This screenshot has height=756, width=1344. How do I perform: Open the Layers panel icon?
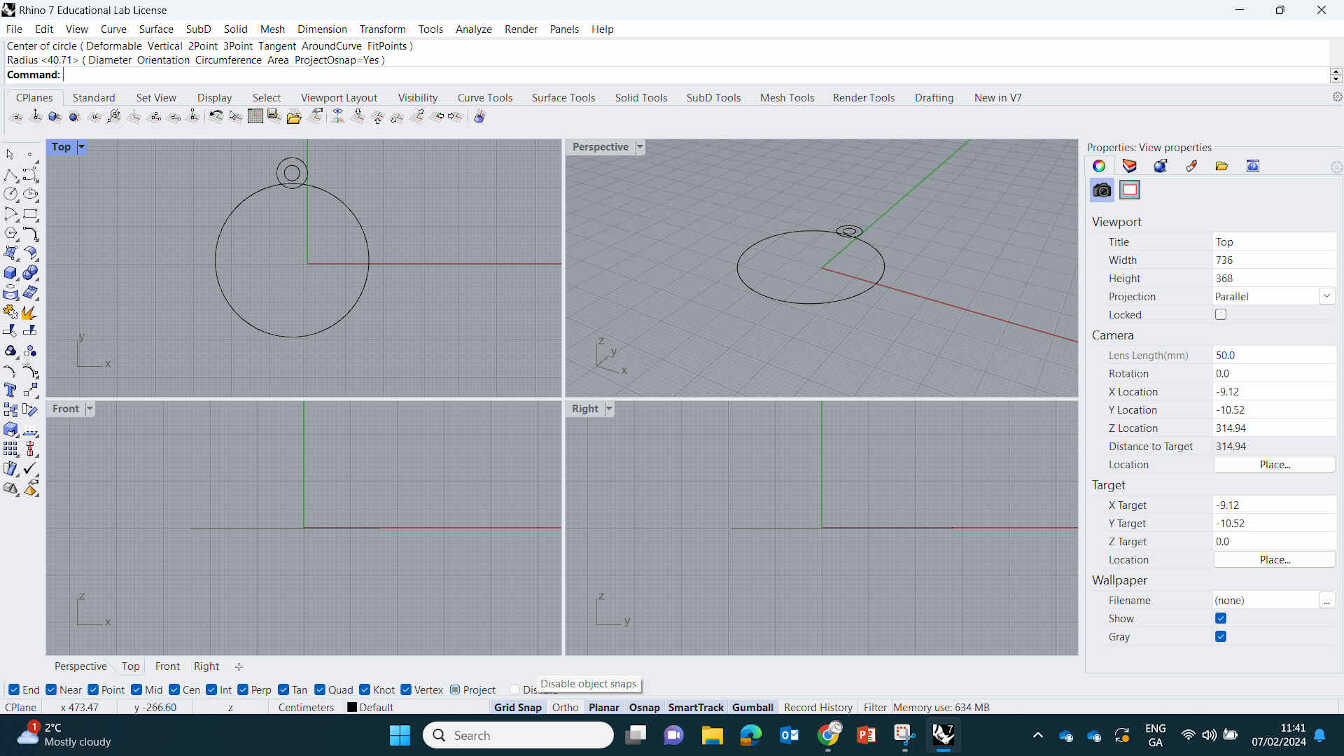point(1129,166)
